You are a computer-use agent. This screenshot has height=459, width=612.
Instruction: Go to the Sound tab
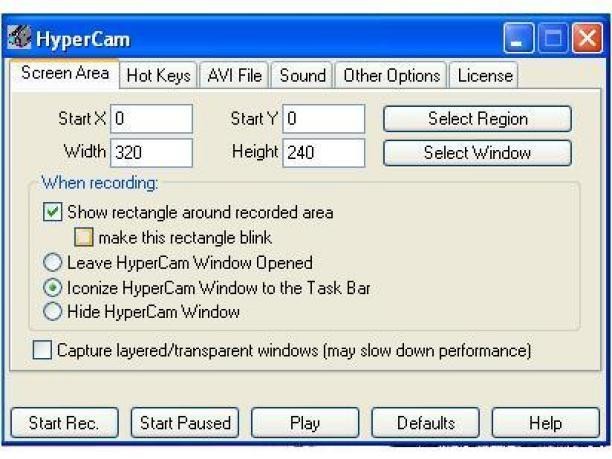point(302,75)
